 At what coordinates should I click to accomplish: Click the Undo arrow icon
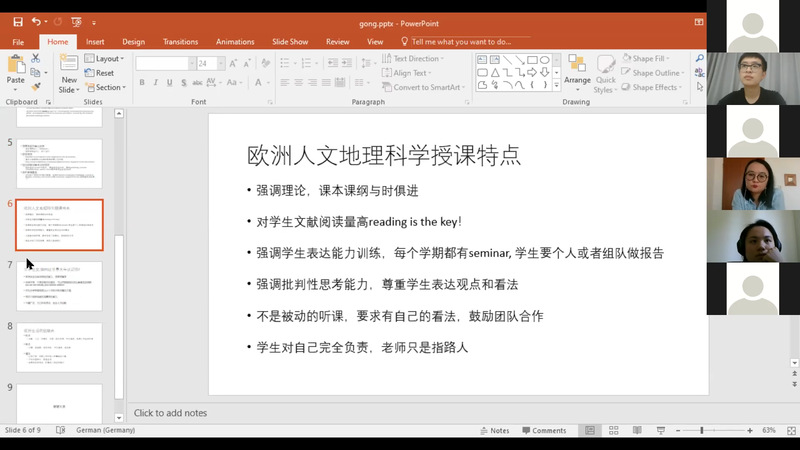pos(36,21)
